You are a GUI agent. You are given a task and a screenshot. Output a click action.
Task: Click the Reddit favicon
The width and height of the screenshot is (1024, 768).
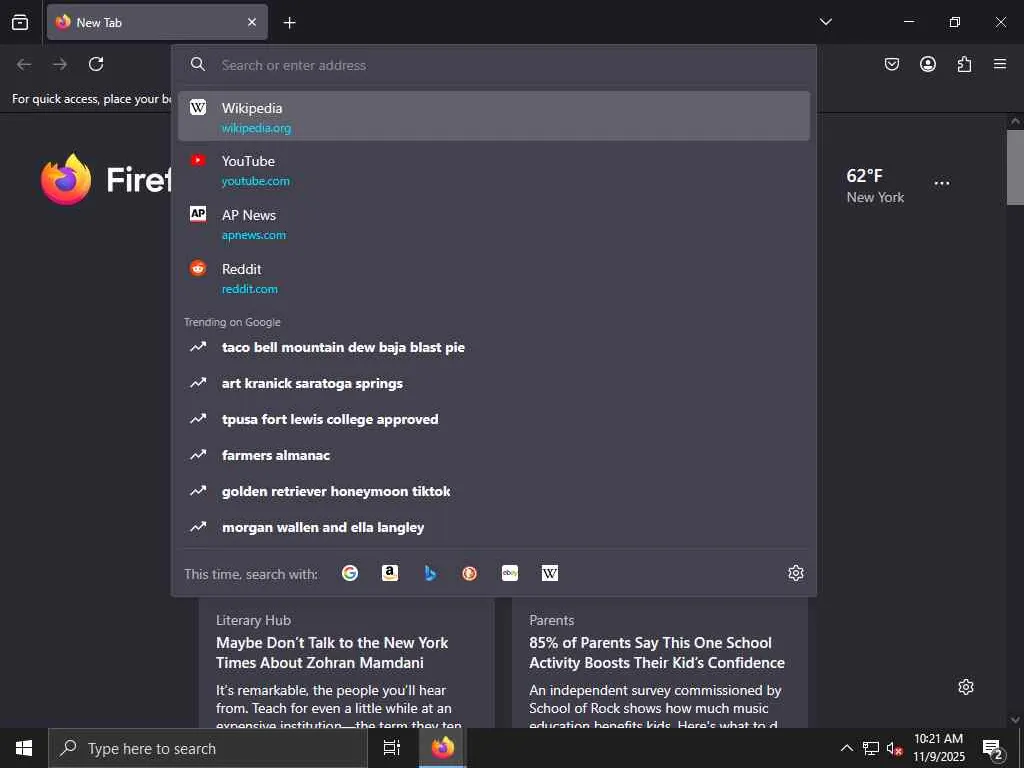tap(198, 268)
